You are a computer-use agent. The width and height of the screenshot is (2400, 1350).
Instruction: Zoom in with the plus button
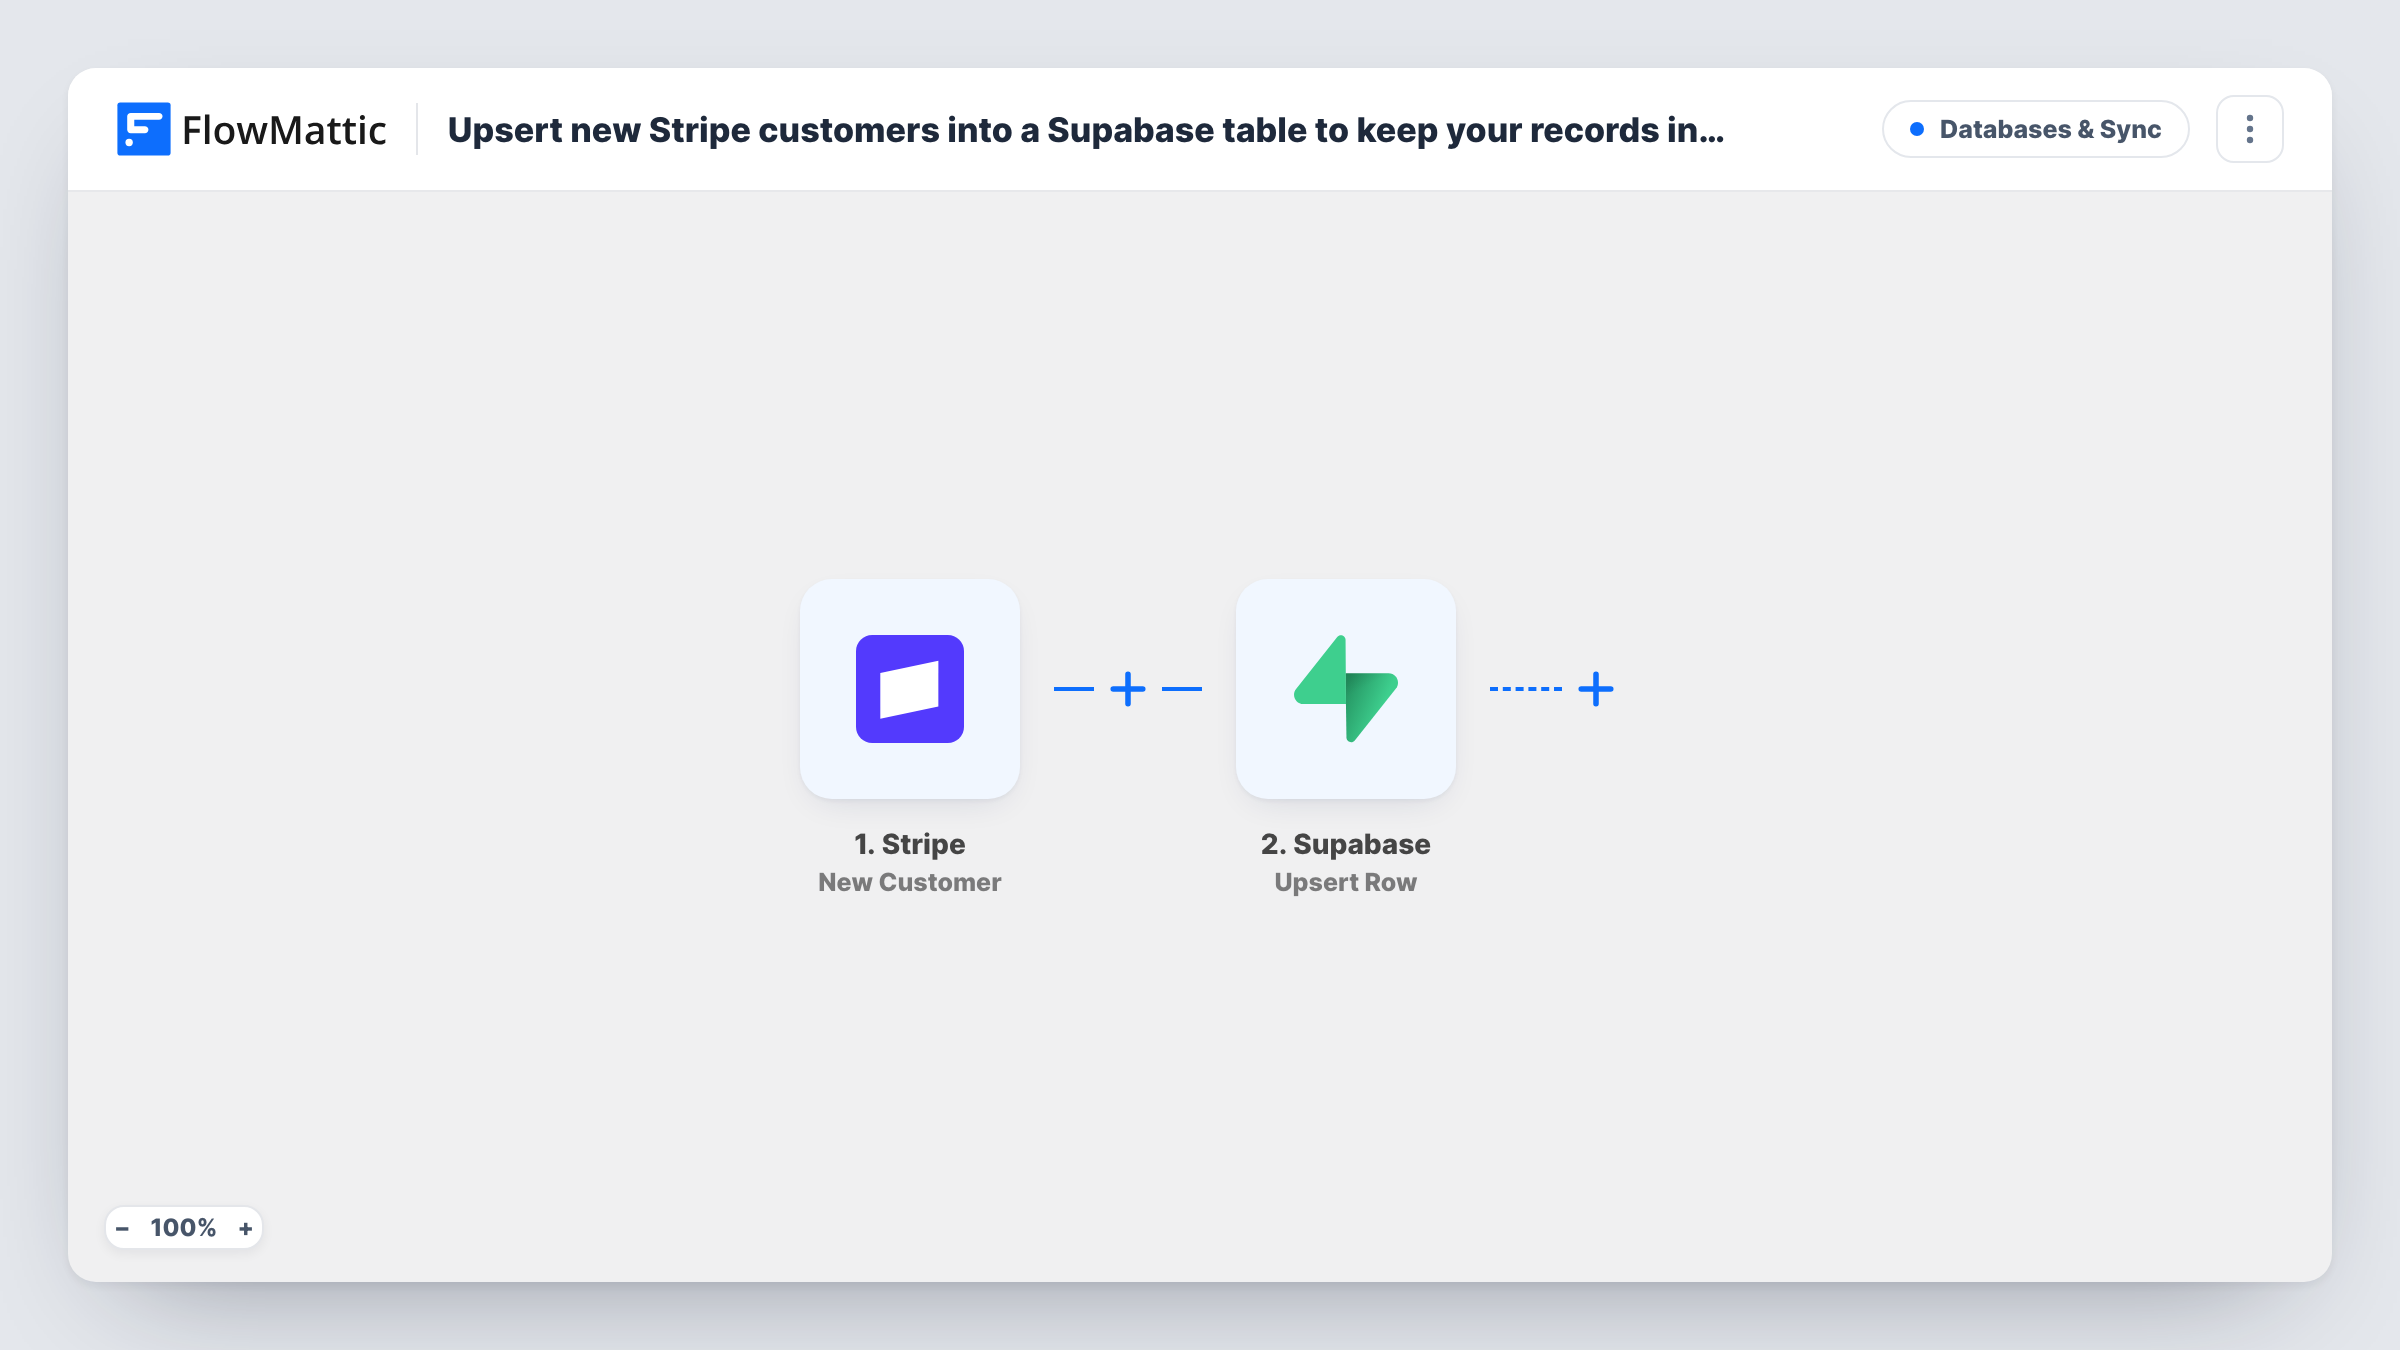[245, 1228]
